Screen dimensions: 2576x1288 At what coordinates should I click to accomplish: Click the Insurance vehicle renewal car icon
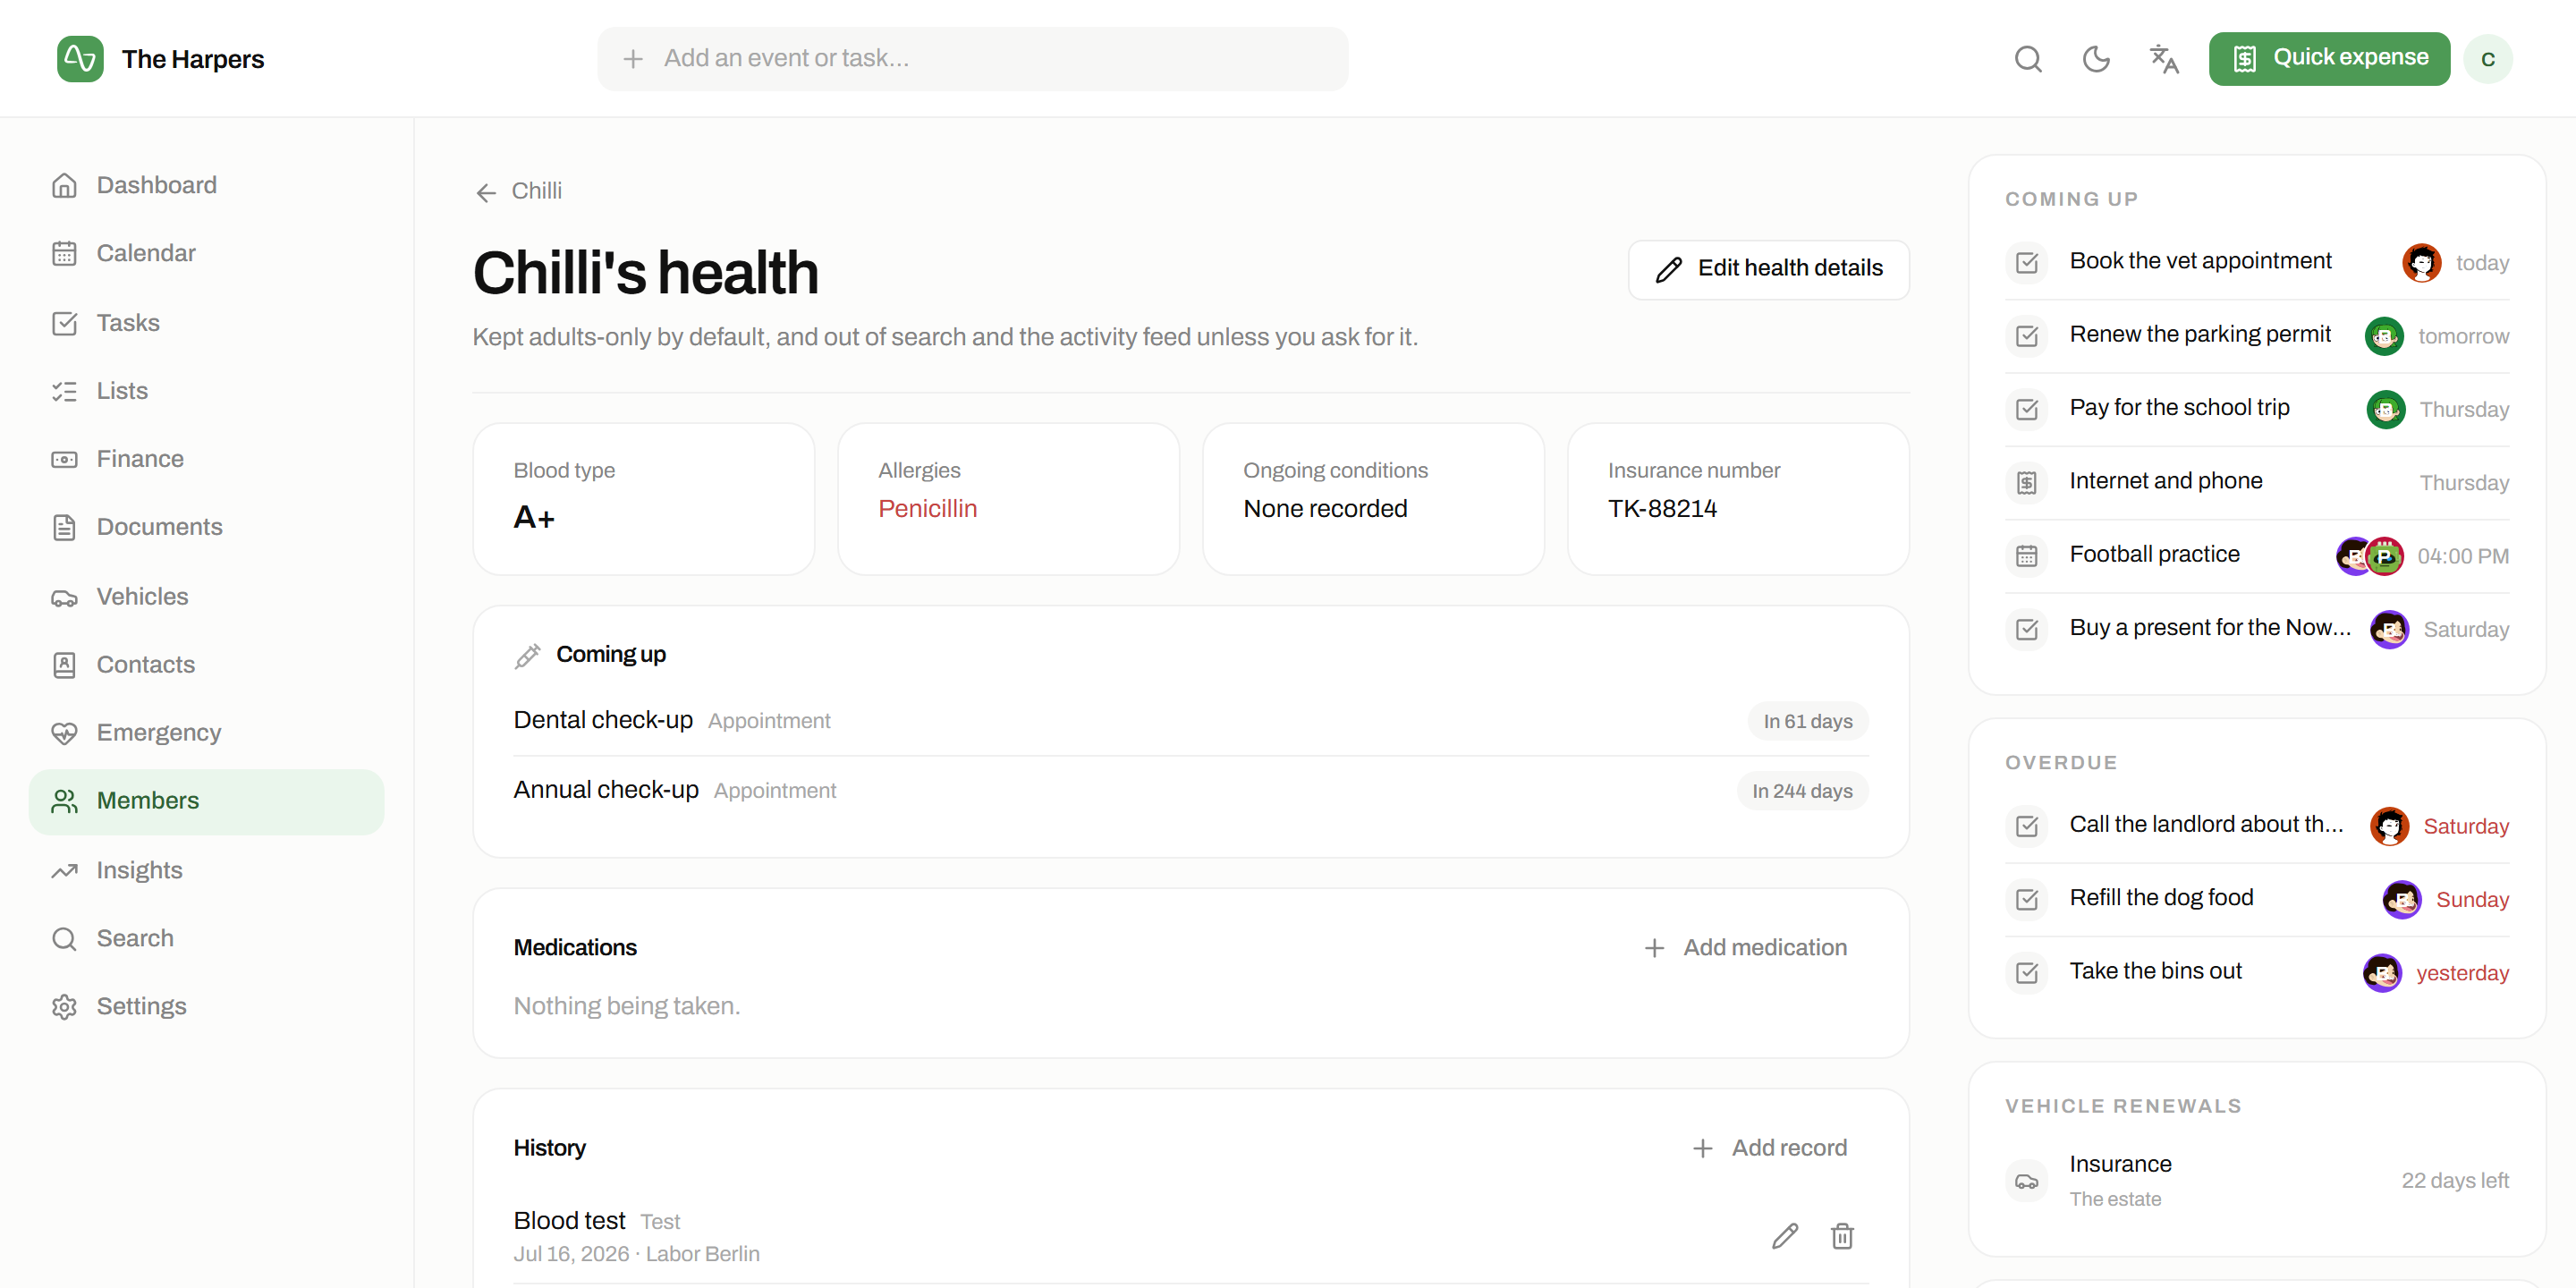pyautogui.click(x=2027, y=1181)
